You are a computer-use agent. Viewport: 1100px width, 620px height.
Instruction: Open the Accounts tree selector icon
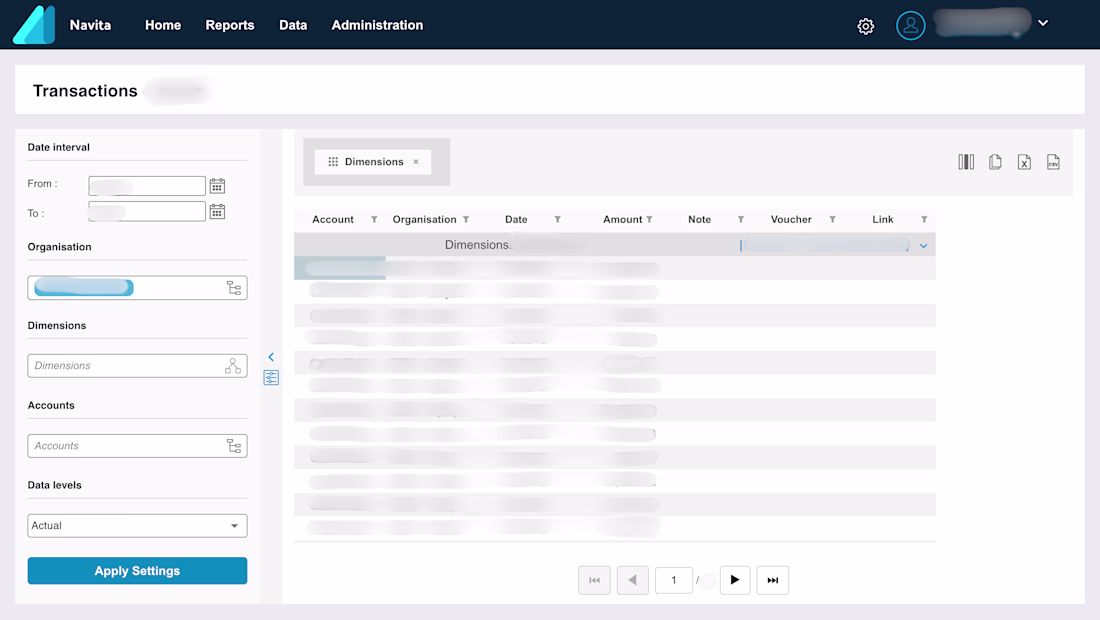point(234,446)
